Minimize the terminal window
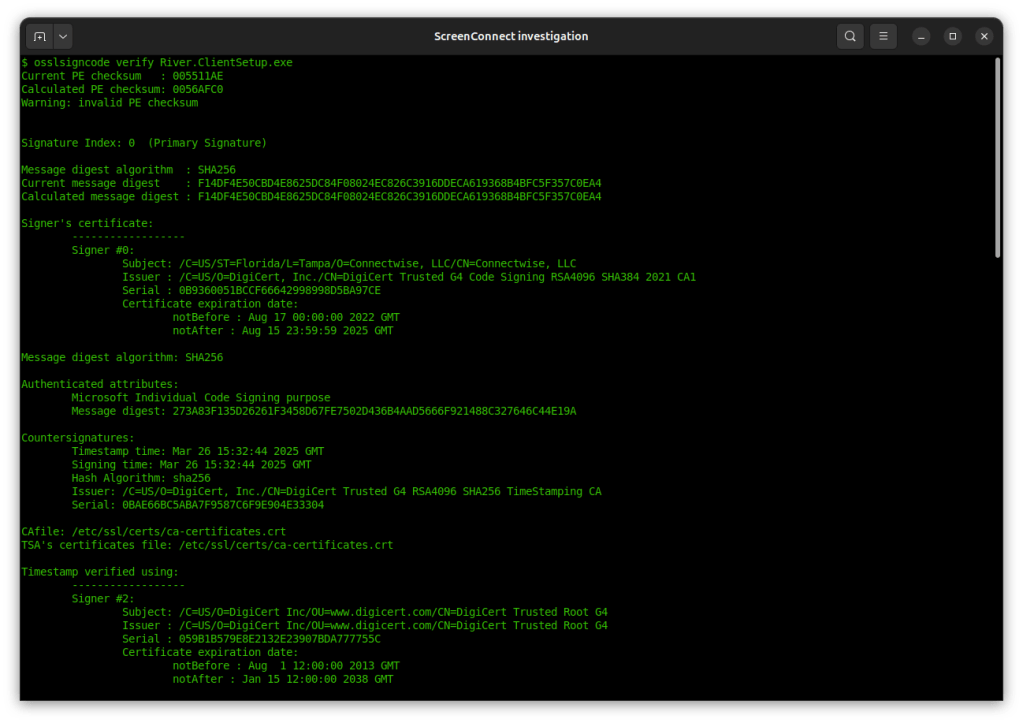The width and height of the screenshot is (1023, 723). coord(921,36)
